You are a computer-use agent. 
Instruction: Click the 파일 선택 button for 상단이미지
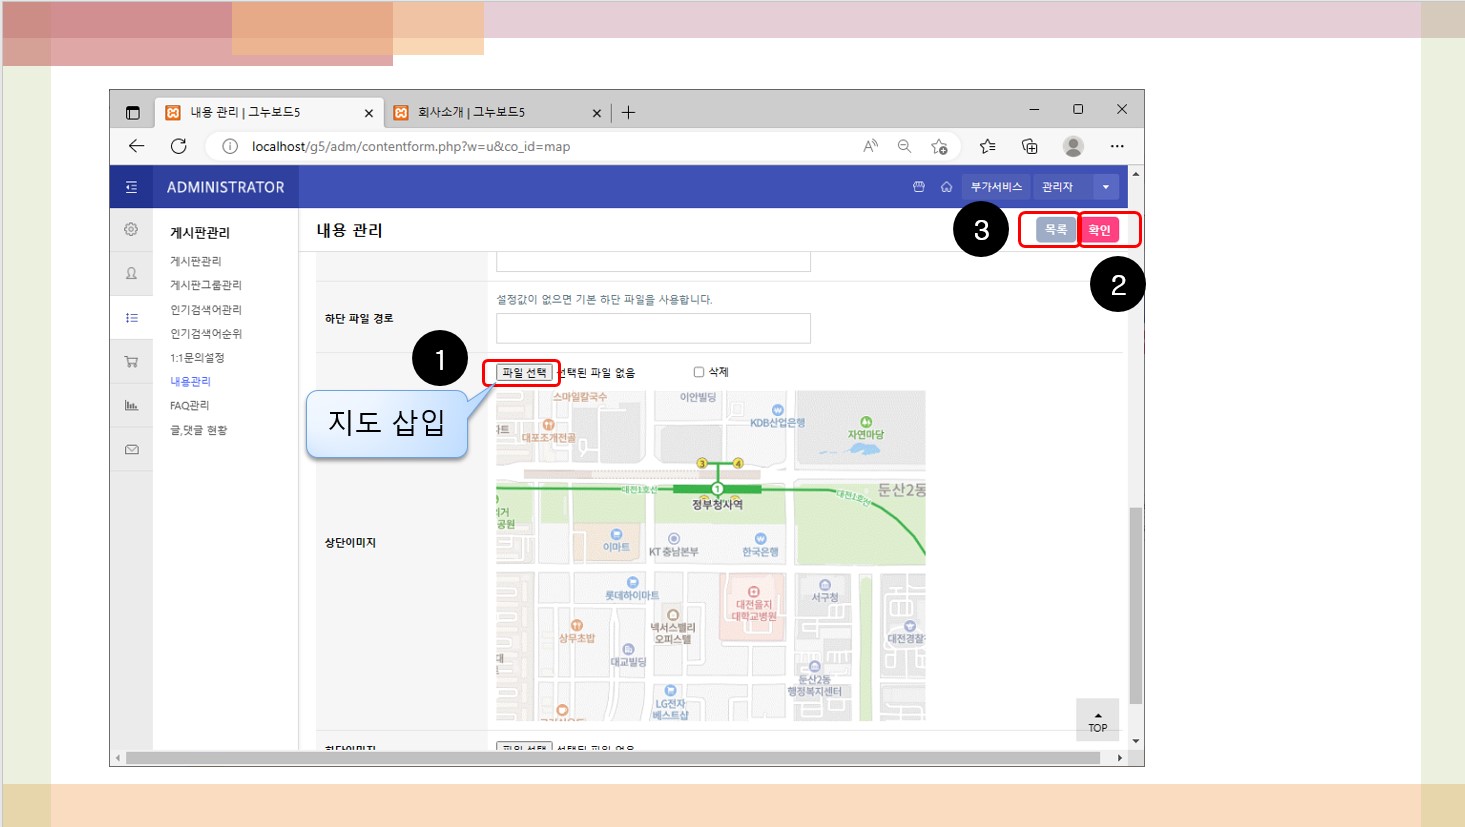pos(525,373)
